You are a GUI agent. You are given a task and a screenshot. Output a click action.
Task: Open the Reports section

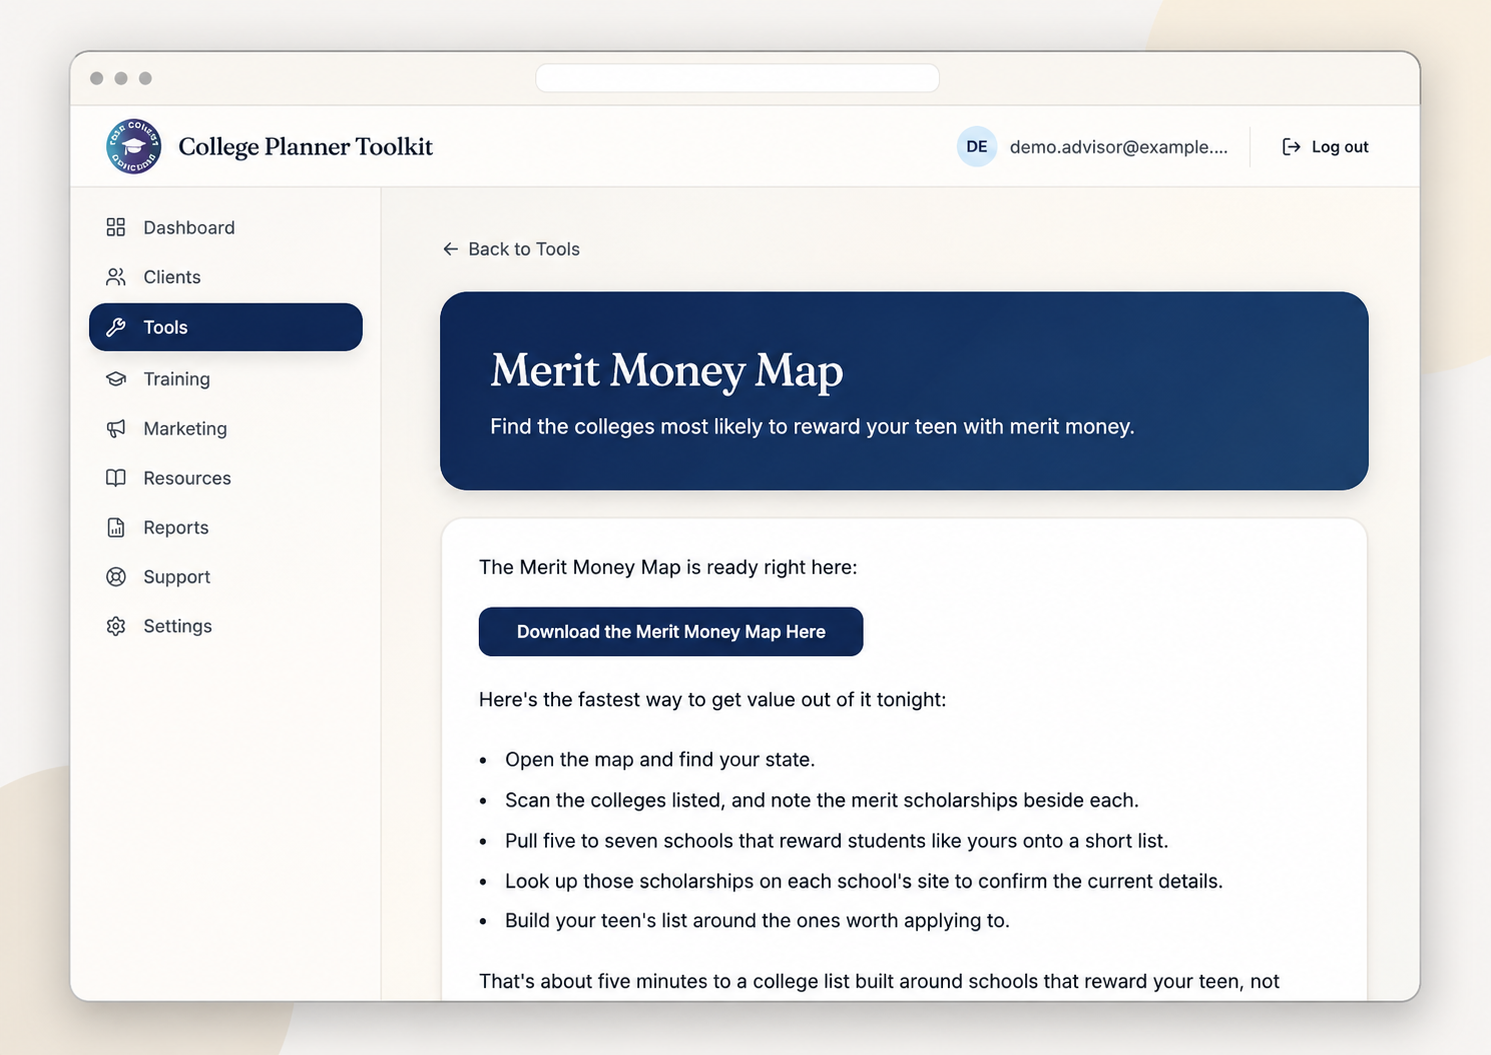[x=226, y=527]
